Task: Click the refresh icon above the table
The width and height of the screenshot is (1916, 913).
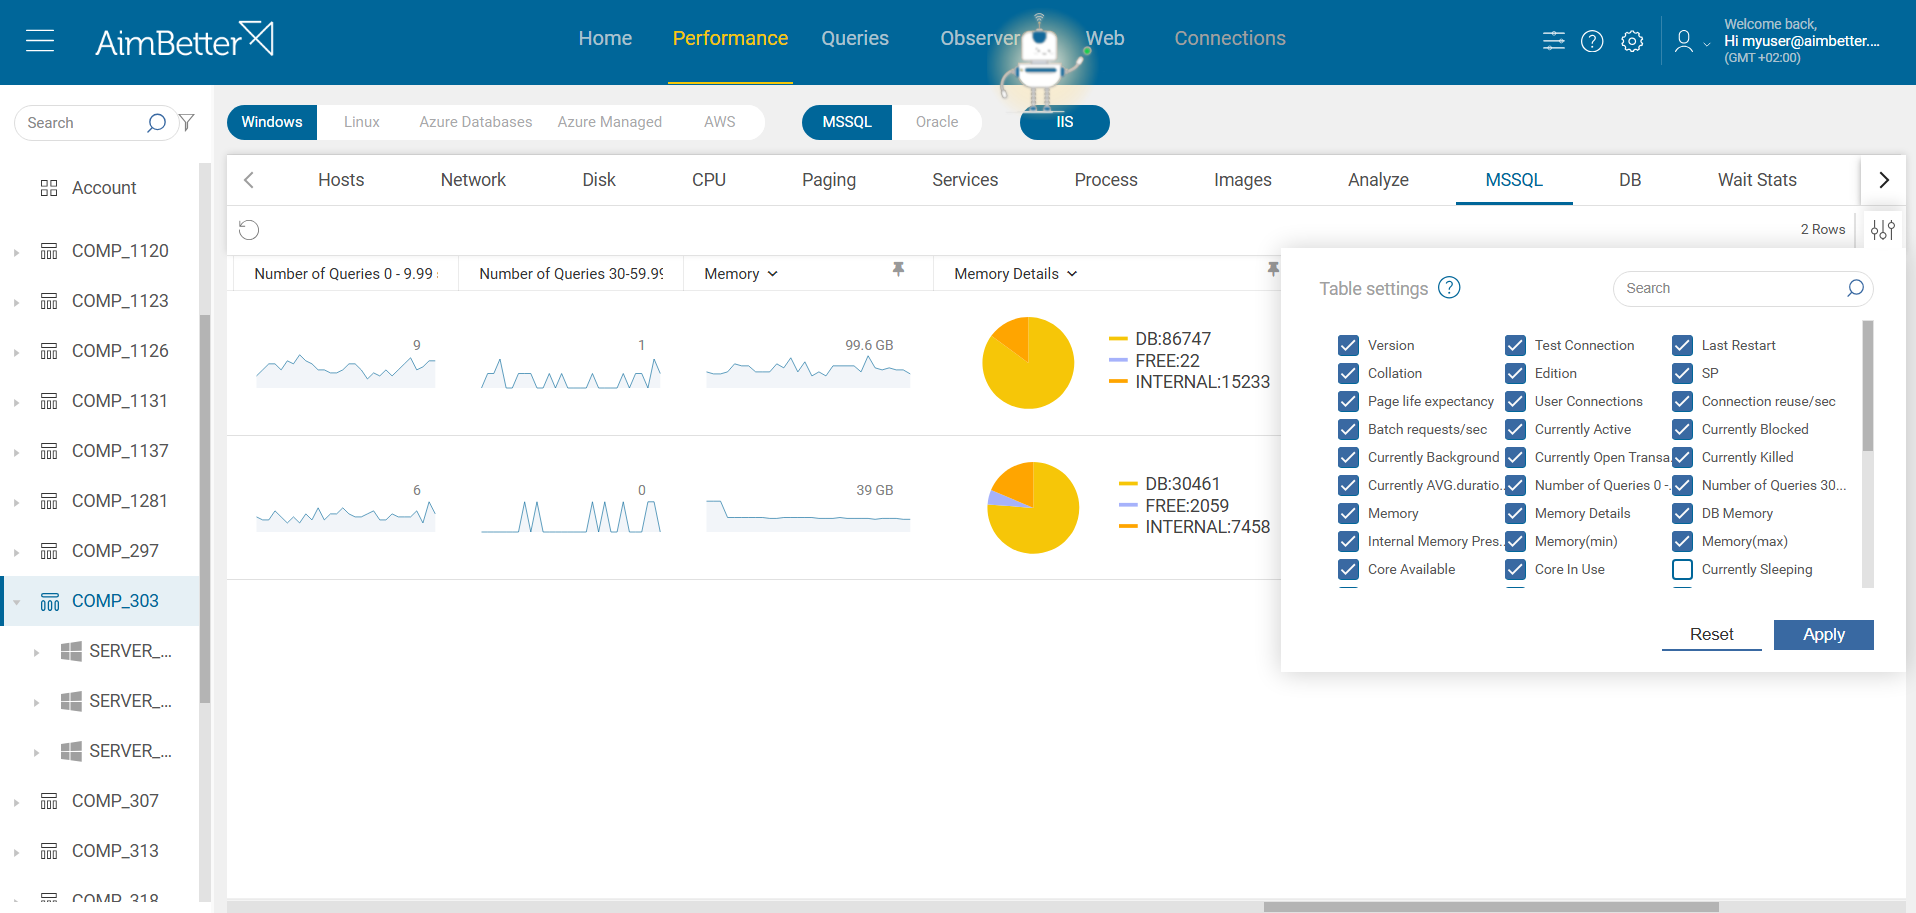Action: (249, 230)
